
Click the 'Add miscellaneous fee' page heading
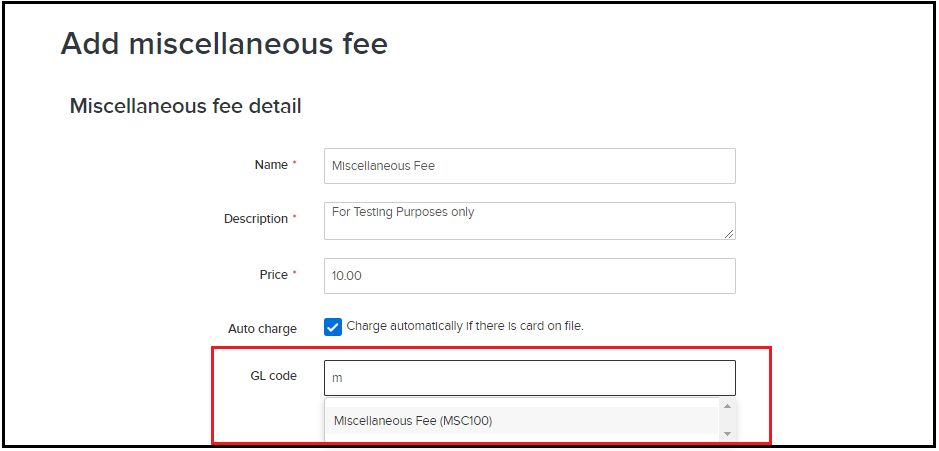pyautogui.click(x=224, y=44)
